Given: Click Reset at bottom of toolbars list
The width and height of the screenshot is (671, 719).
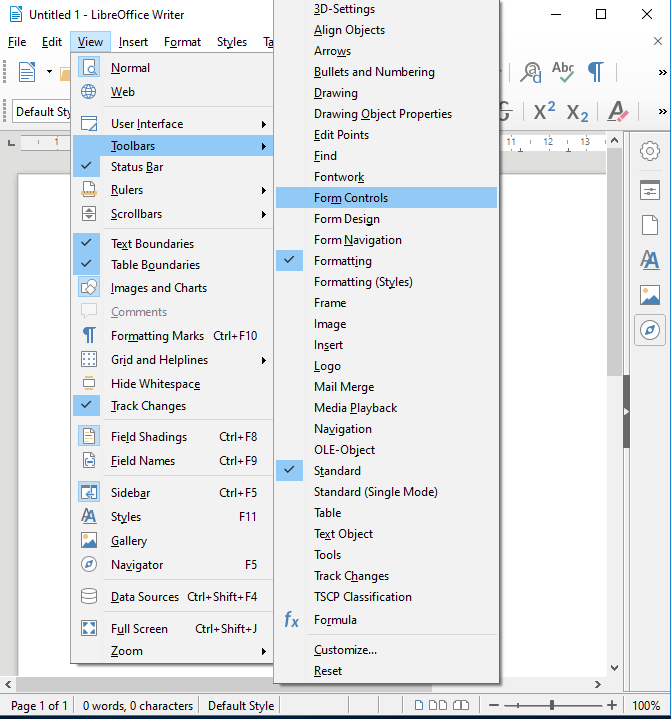Looking at the screenshot, I should coord(328,671).
